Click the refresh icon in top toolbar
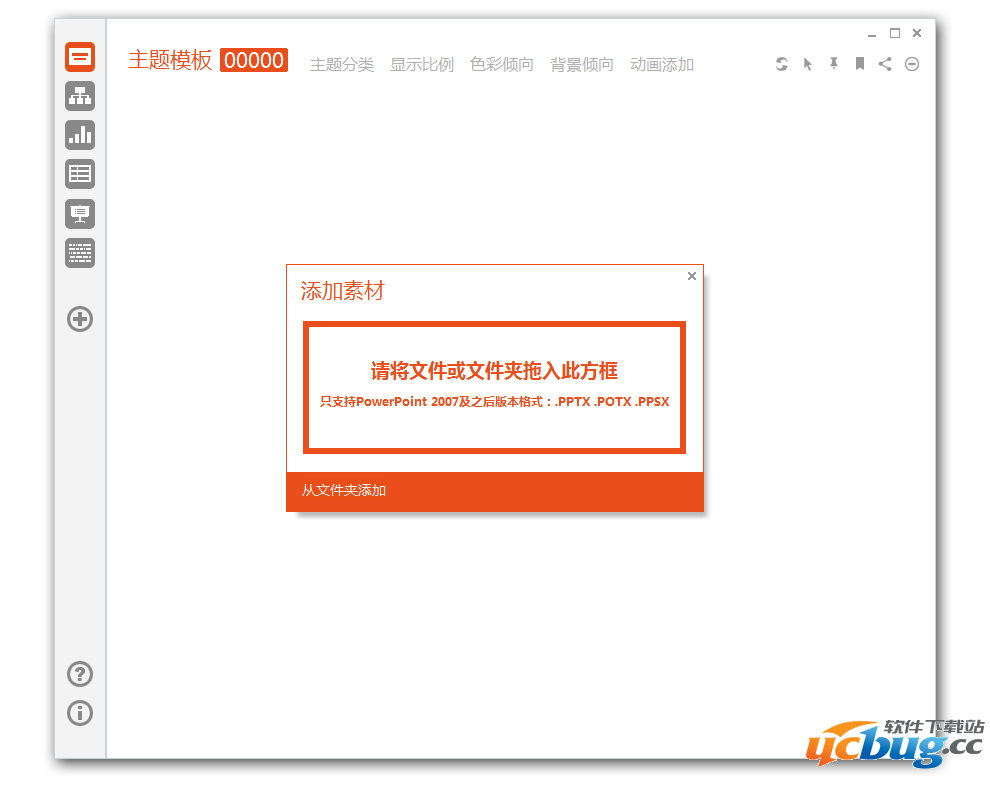 point(782,64)
